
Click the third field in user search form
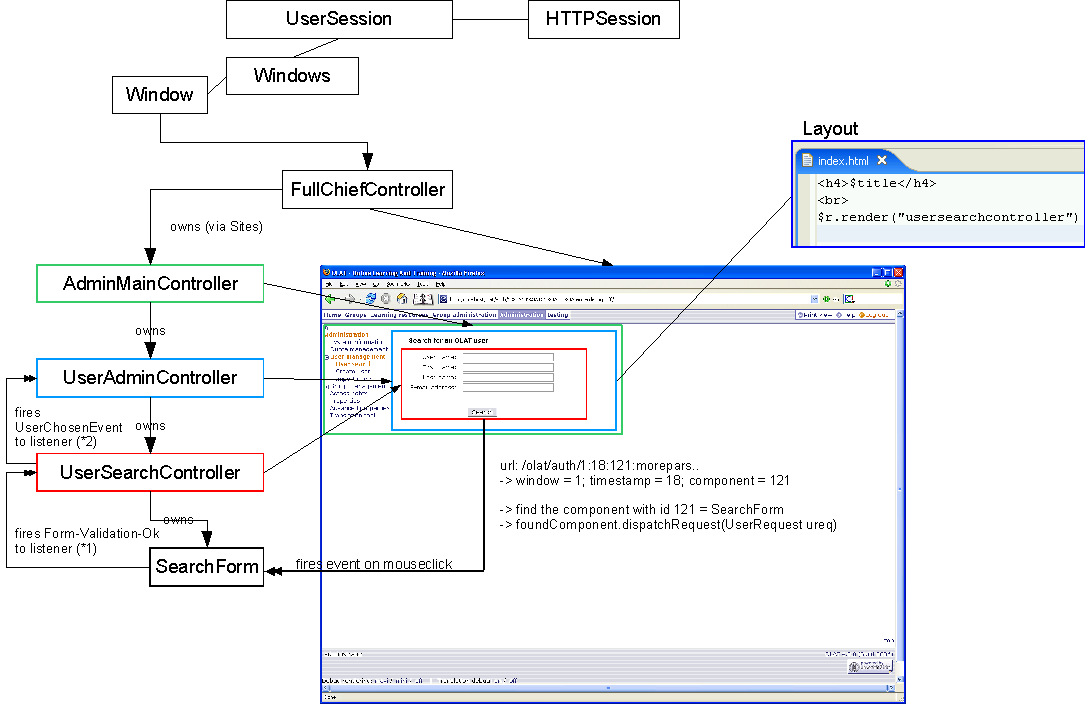[x=509, y=378]
